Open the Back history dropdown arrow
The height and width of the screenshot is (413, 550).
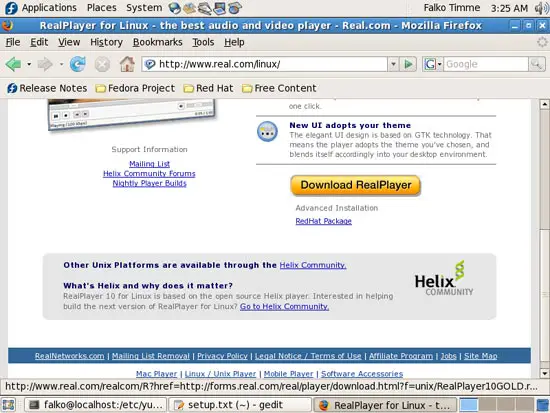(29, 64)
